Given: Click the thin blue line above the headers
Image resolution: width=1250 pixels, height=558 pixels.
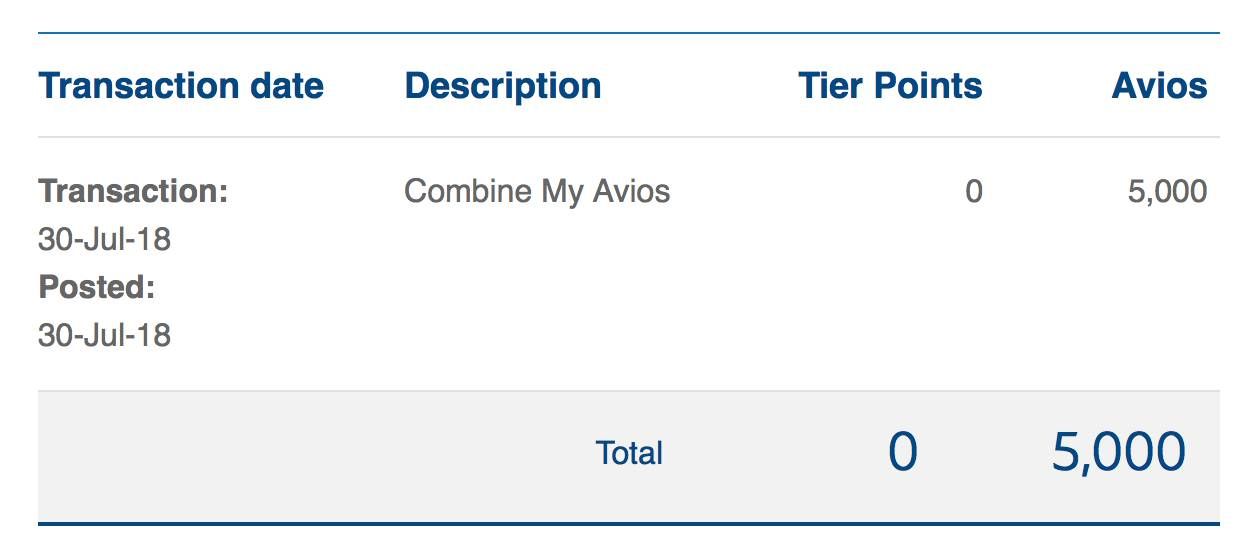Looking at the screenshot, I should point(629,33).
